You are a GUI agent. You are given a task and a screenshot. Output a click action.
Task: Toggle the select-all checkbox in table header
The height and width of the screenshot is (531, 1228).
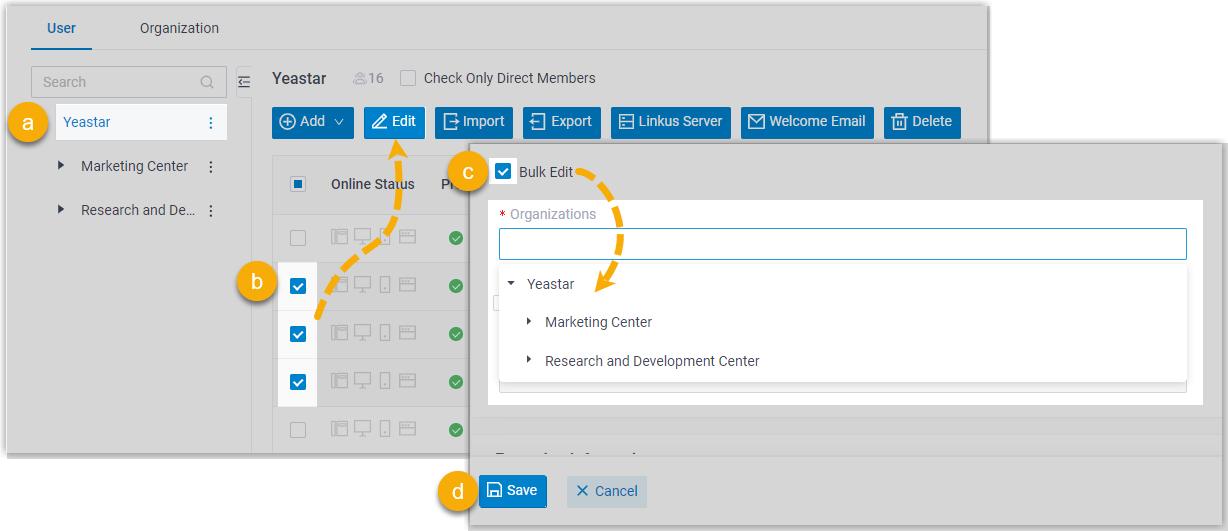coord(298,184)
